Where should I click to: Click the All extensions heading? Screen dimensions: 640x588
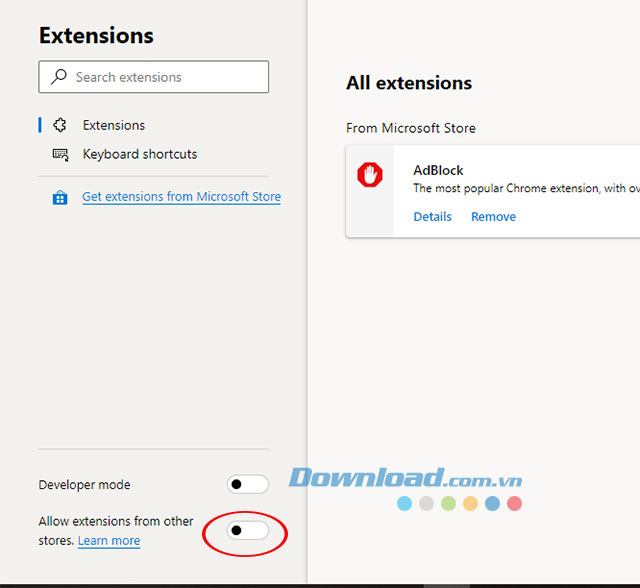click(409, 83)
